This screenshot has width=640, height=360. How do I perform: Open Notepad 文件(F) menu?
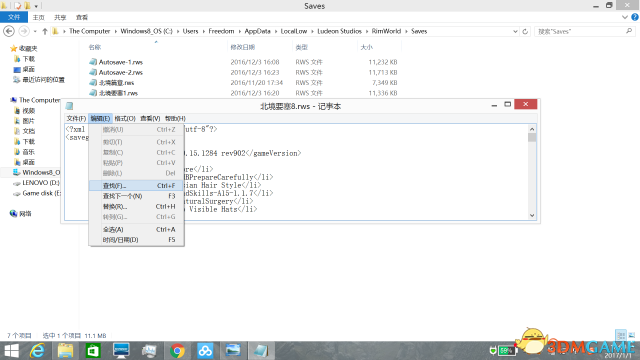tap(76, 118)
